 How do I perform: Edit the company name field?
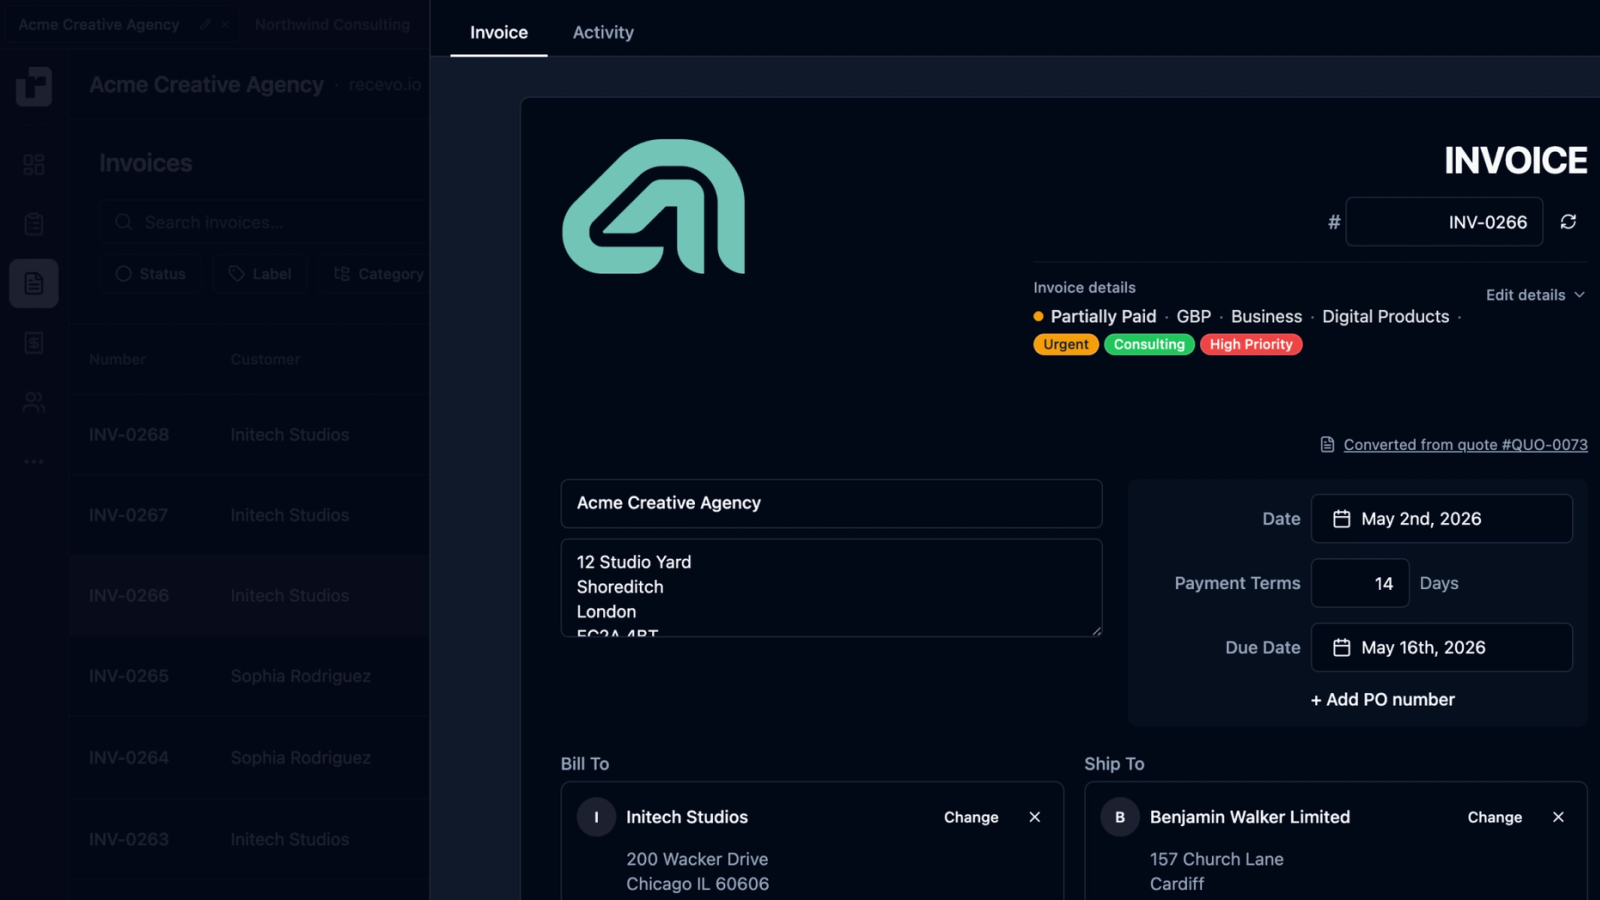831,503
